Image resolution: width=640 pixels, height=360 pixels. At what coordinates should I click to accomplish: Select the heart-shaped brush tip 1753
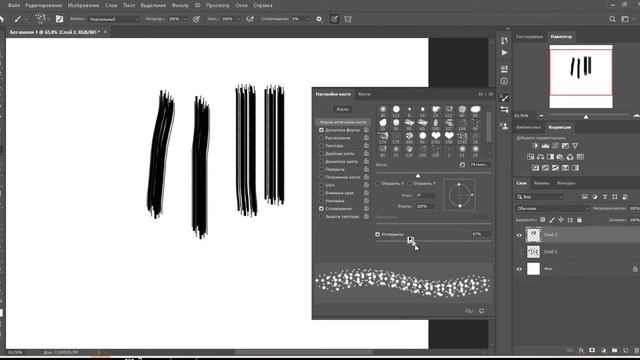click(x=436, y=136)
